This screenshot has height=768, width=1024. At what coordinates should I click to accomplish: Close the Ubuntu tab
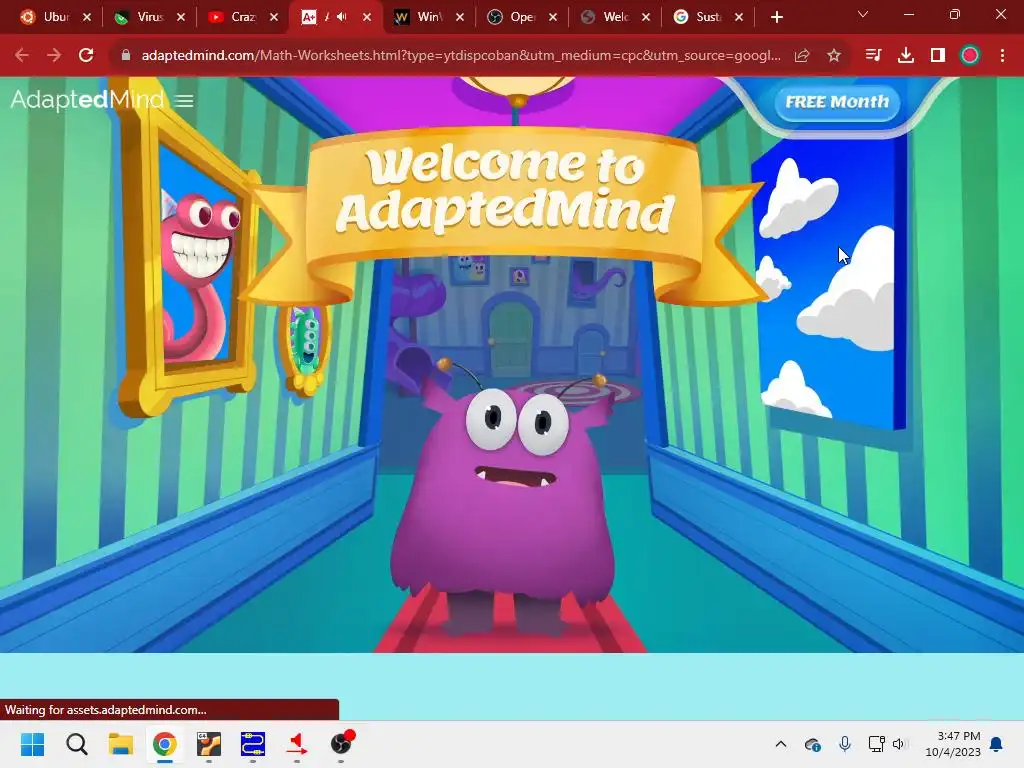pyautogui.click(x=87, y=17)
